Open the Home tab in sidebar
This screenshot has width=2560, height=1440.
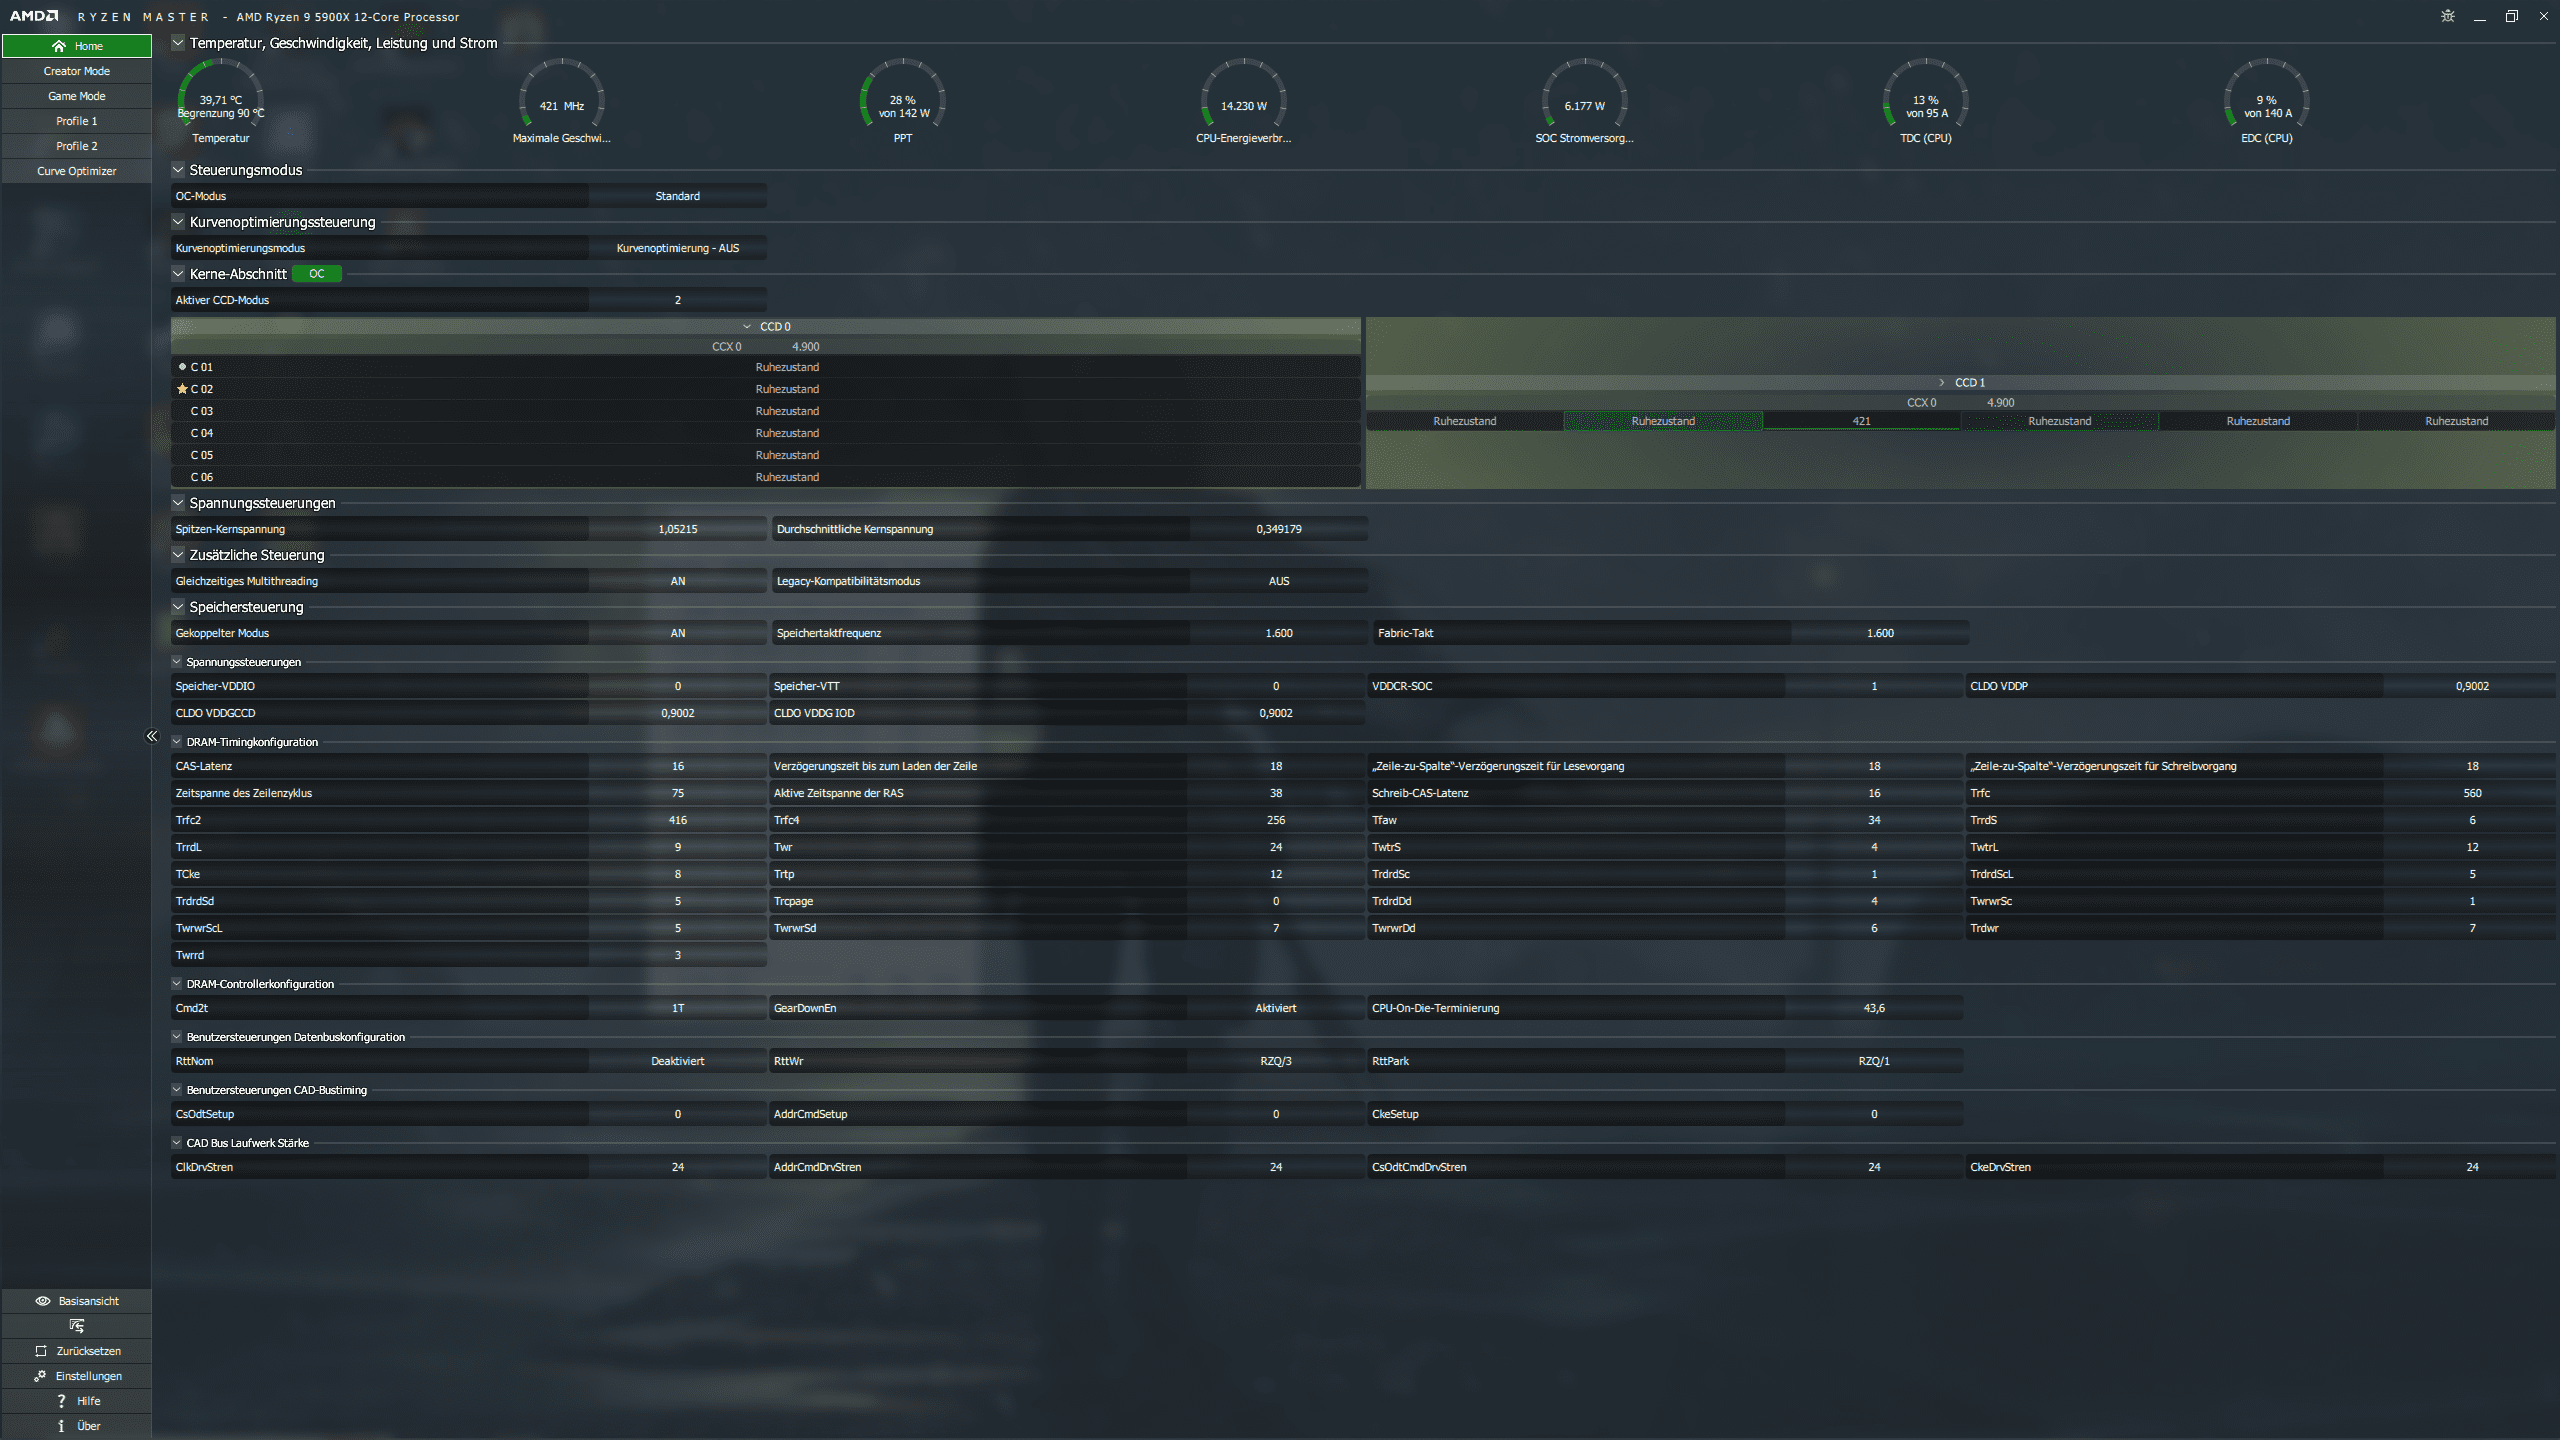(x=77, y=46)
